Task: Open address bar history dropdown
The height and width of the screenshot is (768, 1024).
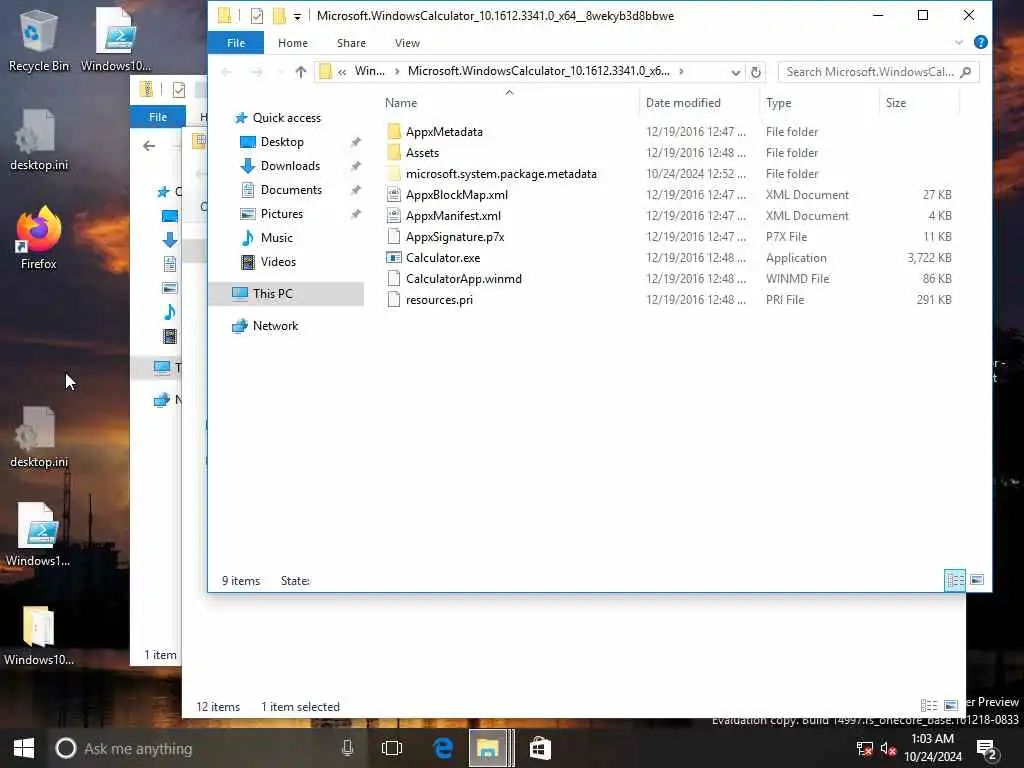Action: click(x=735, y=72)
